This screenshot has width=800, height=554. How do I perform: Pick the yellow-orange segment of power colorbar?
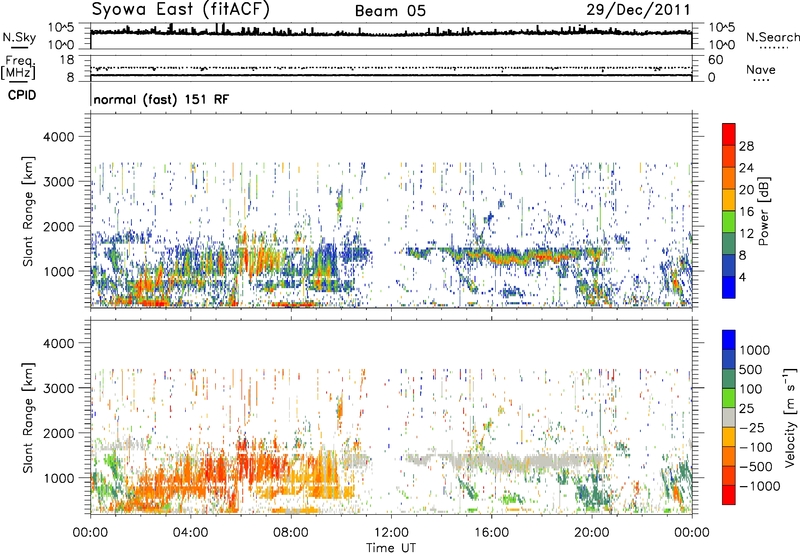tap(729, 200)
